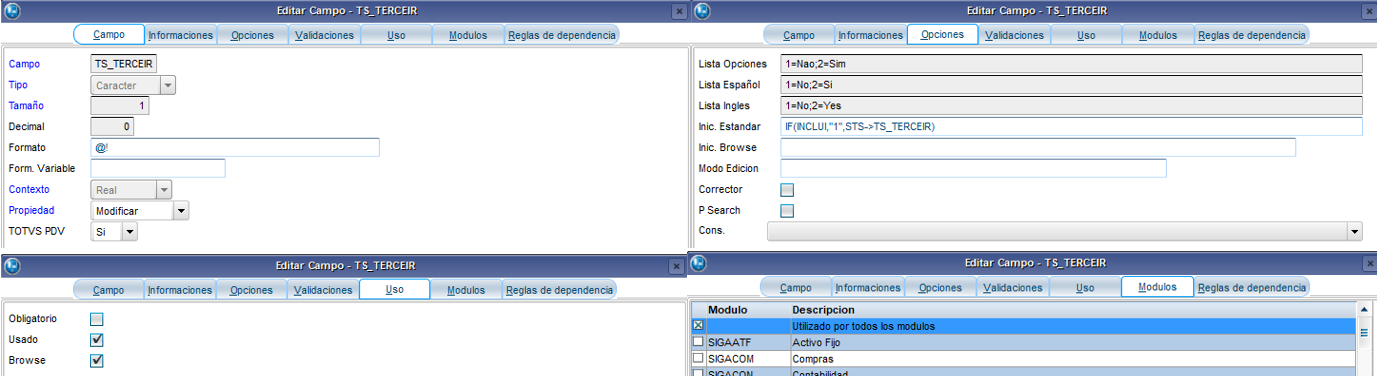Image resolution: width=1377 pixels, height=376 pixels.
Task: Toggle the Corrector checkbox
Action: (x=787, y=189)
